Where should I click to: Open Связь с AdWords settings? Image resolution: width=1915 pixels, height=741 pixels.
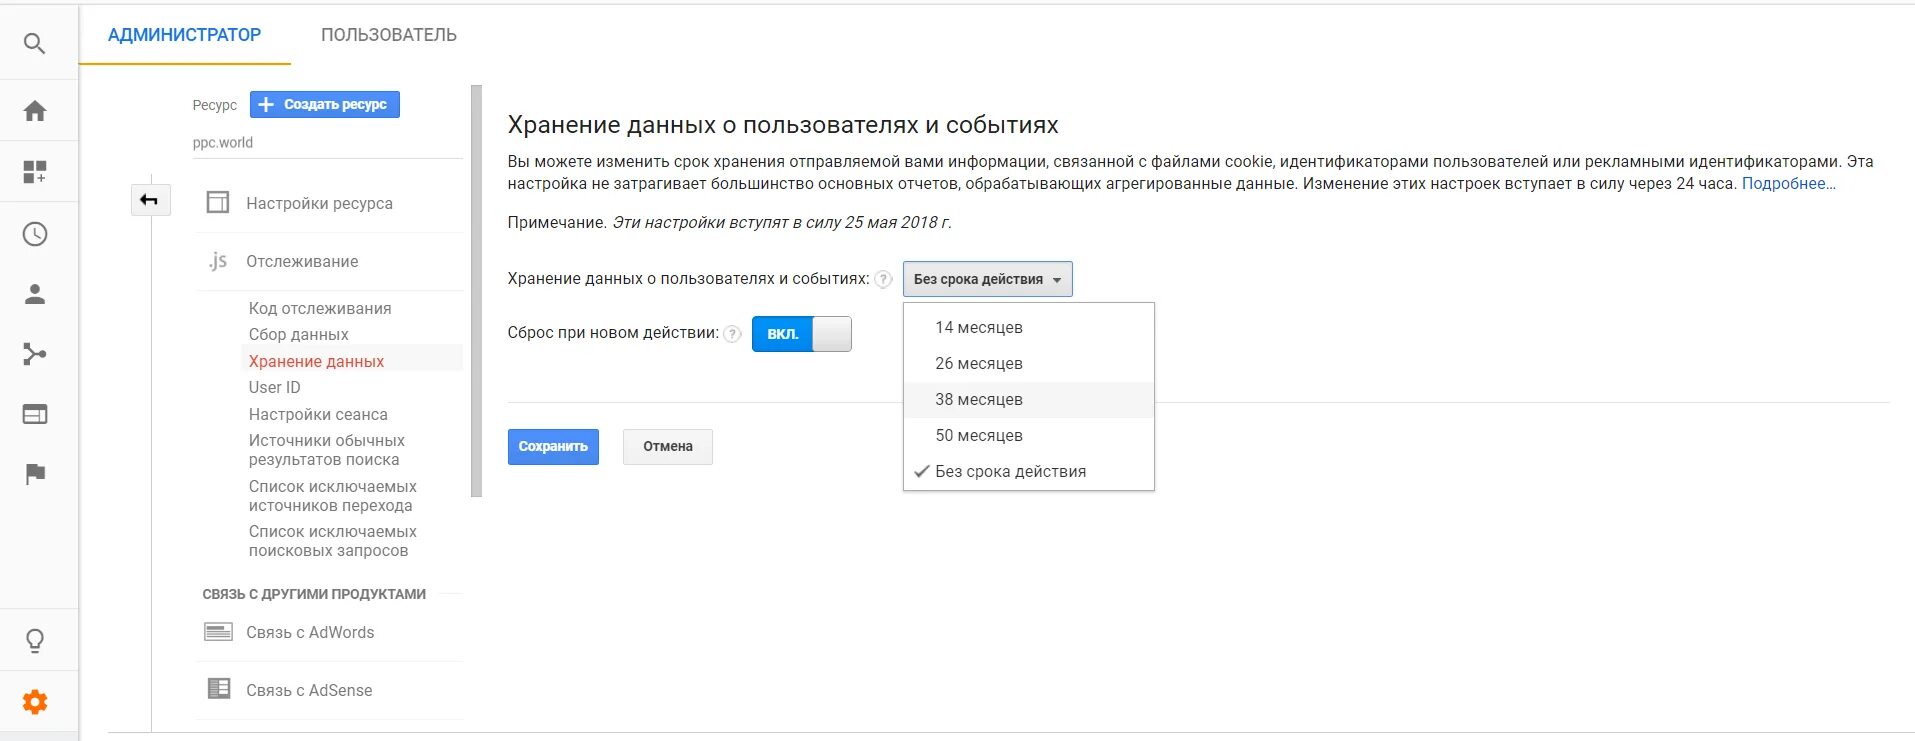(310, 632)
